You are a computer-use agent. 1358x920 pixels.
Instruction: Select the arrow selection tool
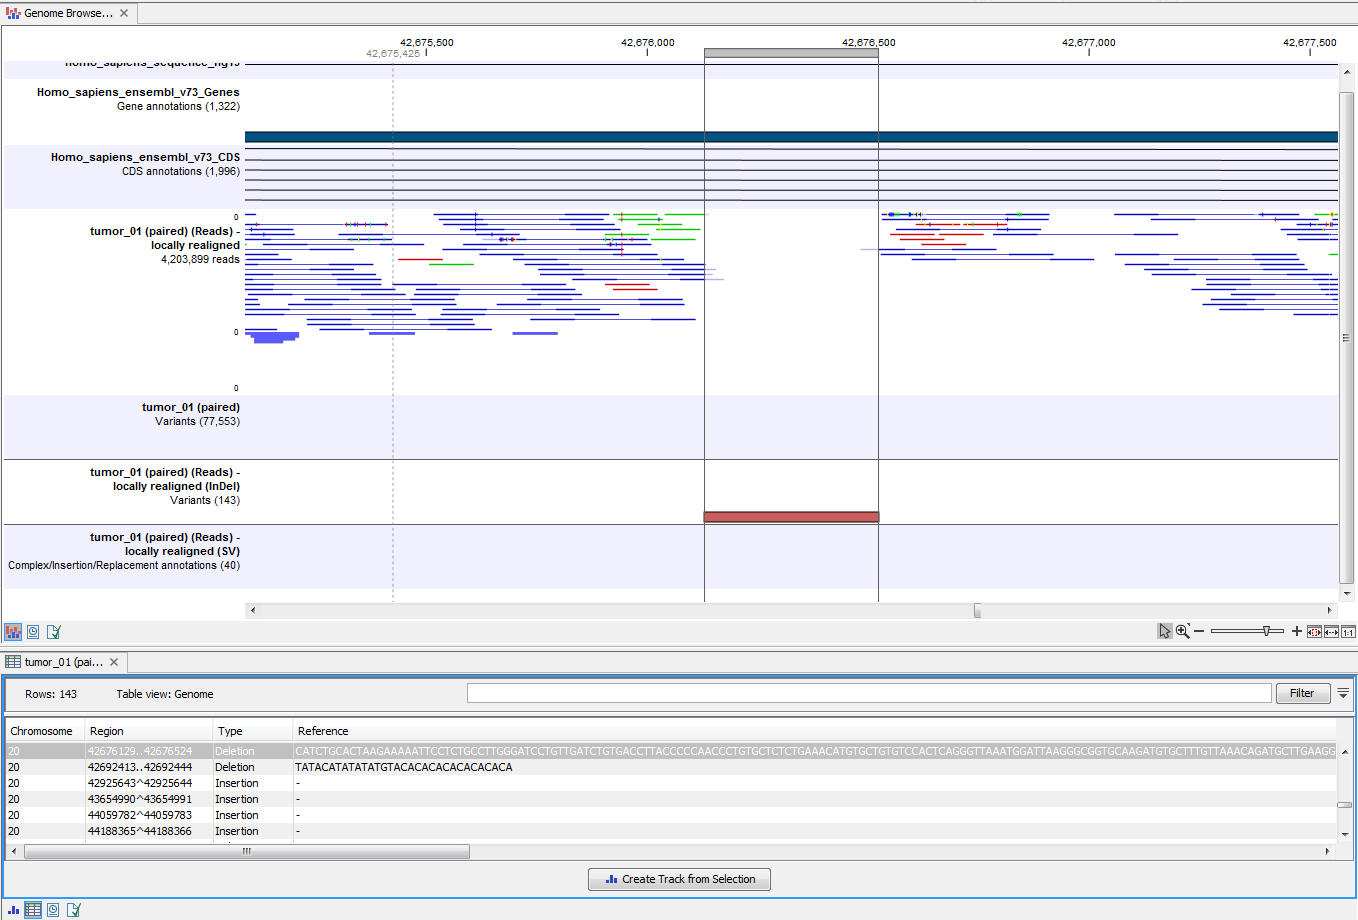click(1165, 630)
